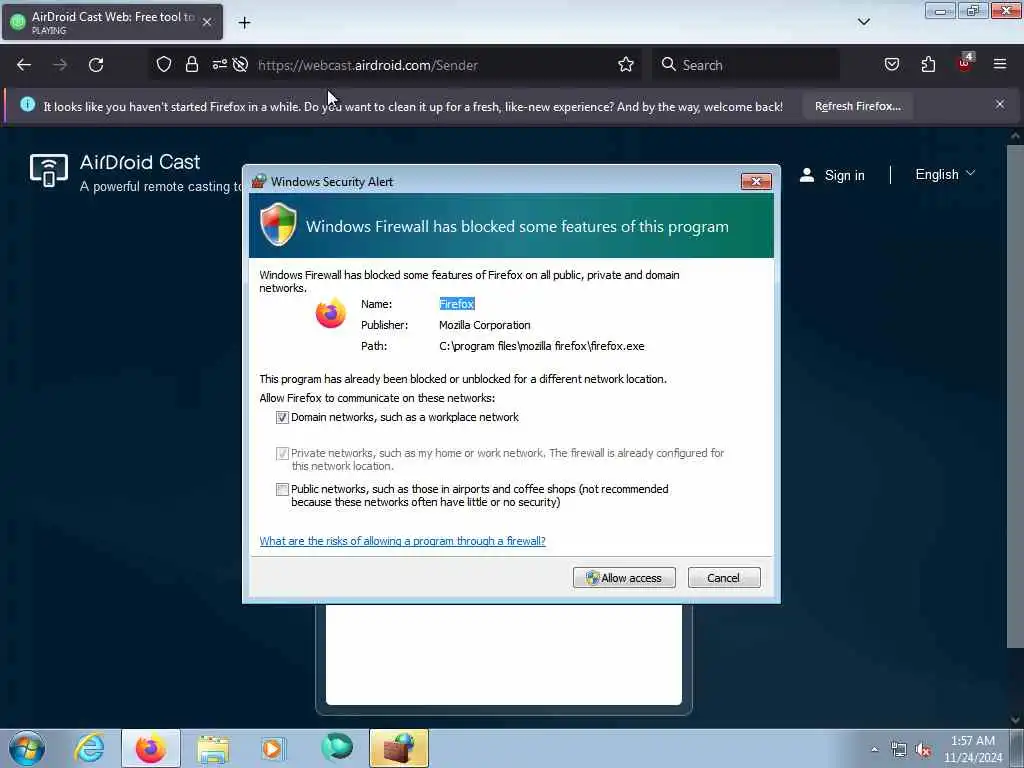Click the uBlock extension icon with badge
Screen dimensions: 1024x768
pos(965,63)
